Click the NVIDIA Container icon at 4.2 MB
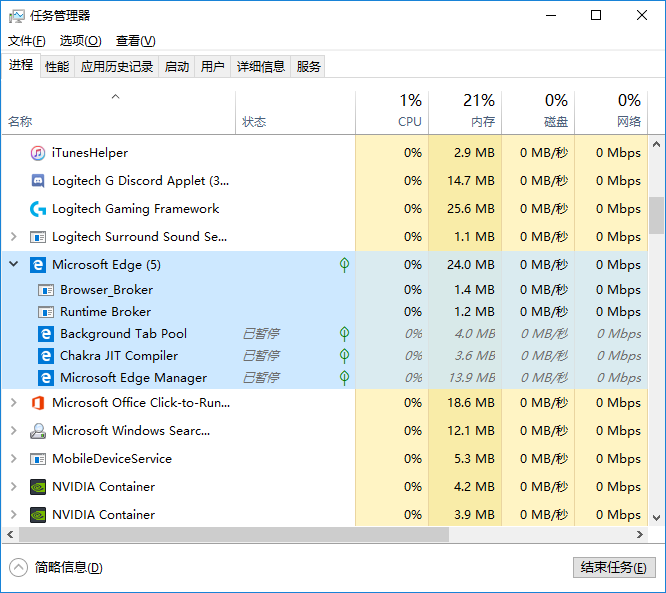 tap(38, 487)
